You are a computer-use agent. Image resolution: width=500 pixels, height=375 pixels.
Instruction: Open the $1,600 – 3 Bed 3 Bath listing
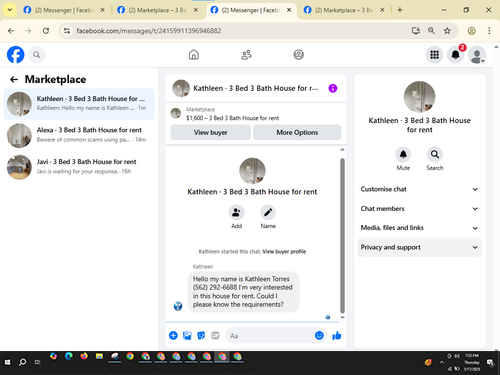(x=233, y=118)
